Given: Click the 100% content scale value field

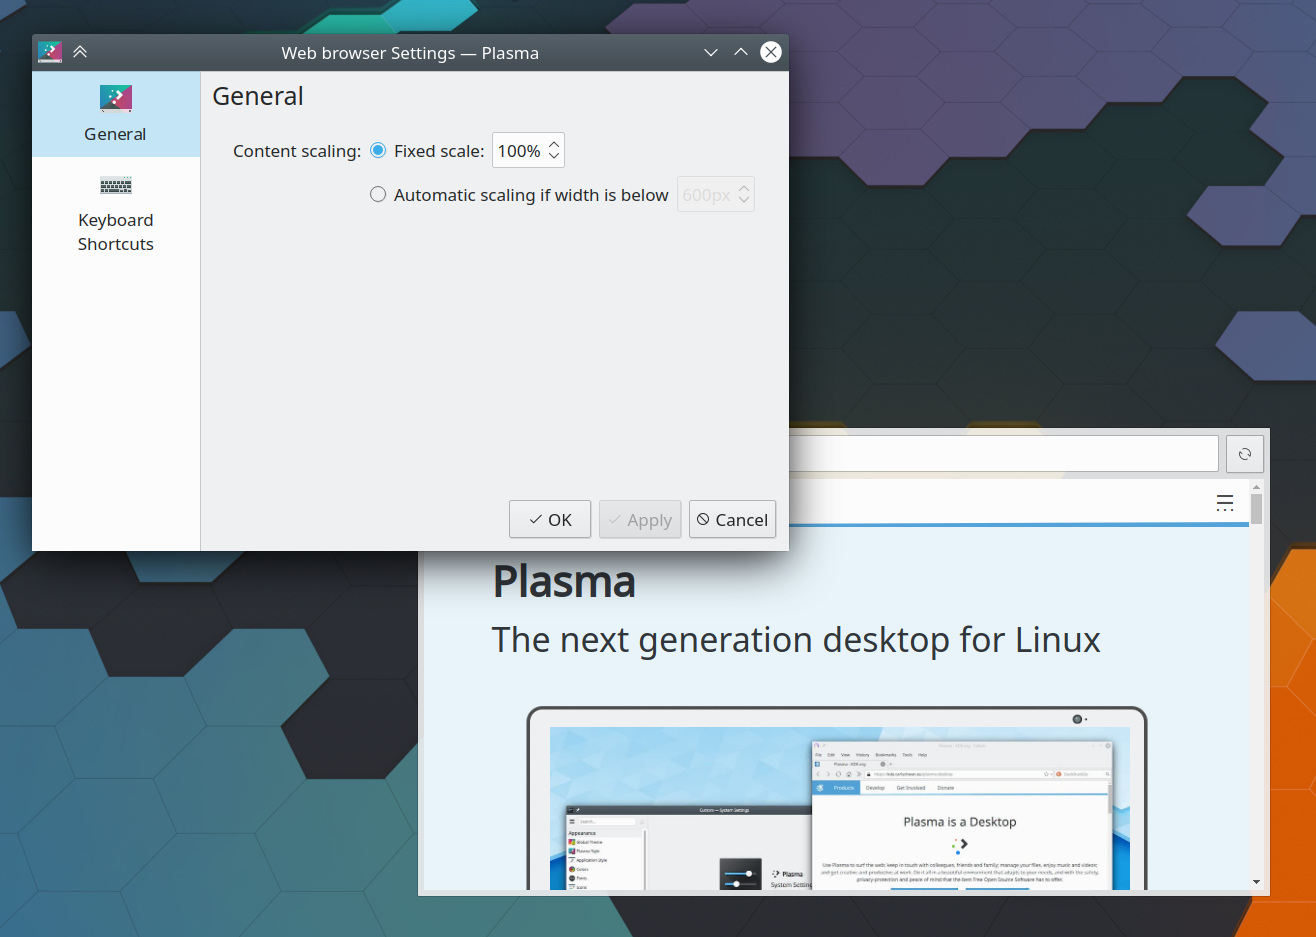Looking at the screenshot, I should [518, 150].
